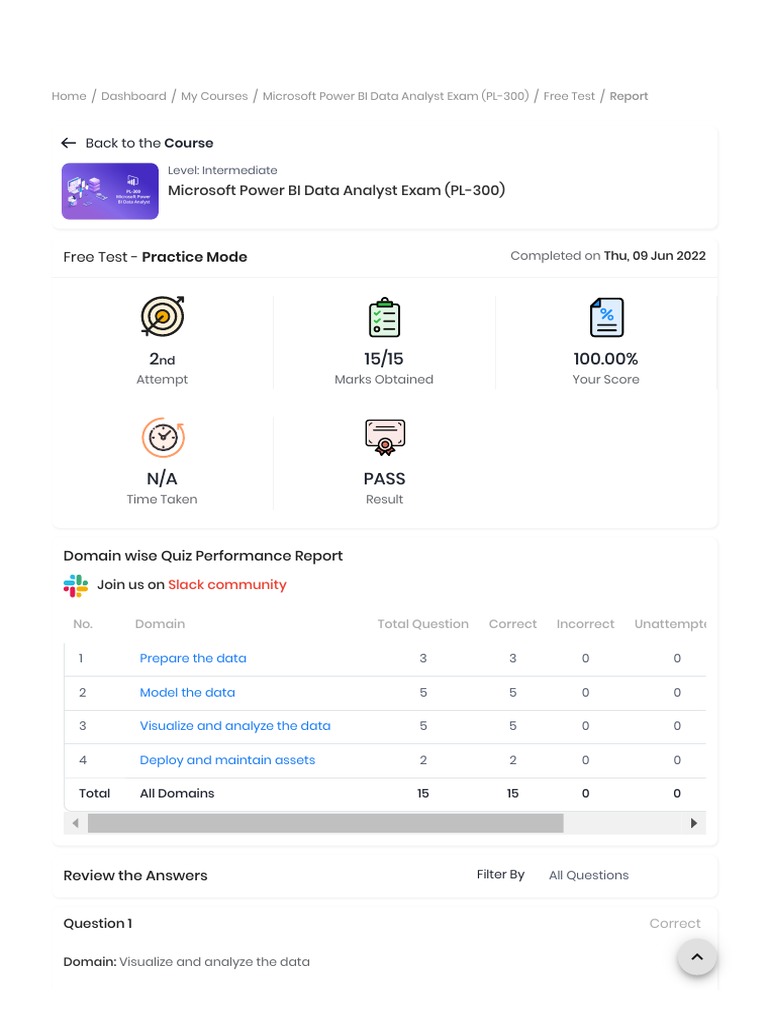Click the PASS certificate icon
Image resolution: width=768 pixels, height=1024 pixels.
click(x=384, y=438)
